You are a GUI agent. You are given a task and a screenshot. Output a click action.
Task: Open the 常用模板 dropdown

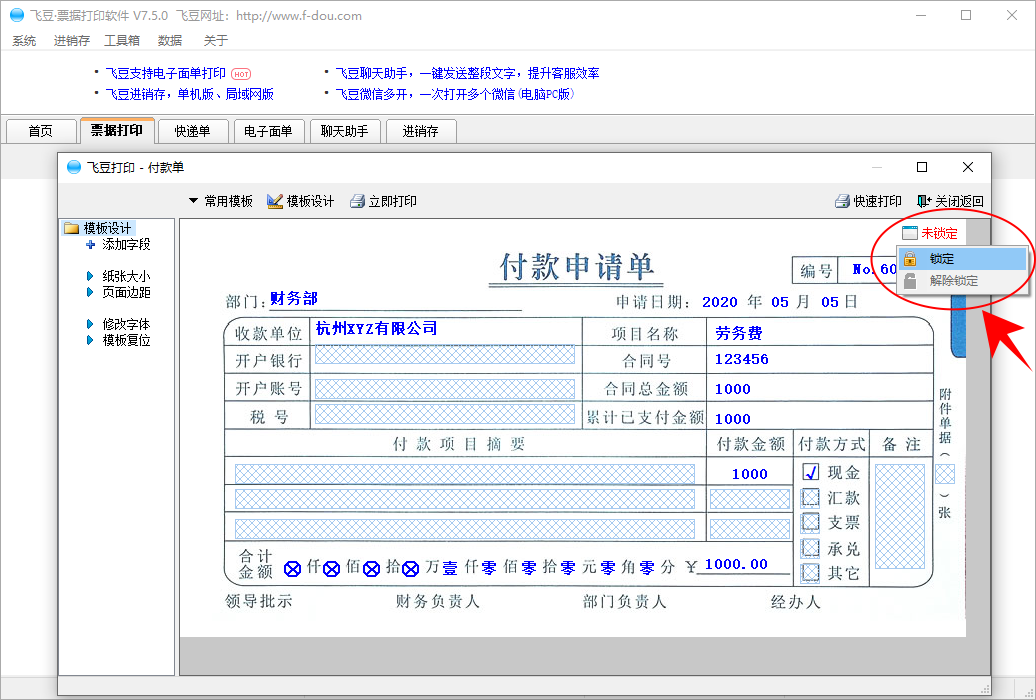pos(221,201)
